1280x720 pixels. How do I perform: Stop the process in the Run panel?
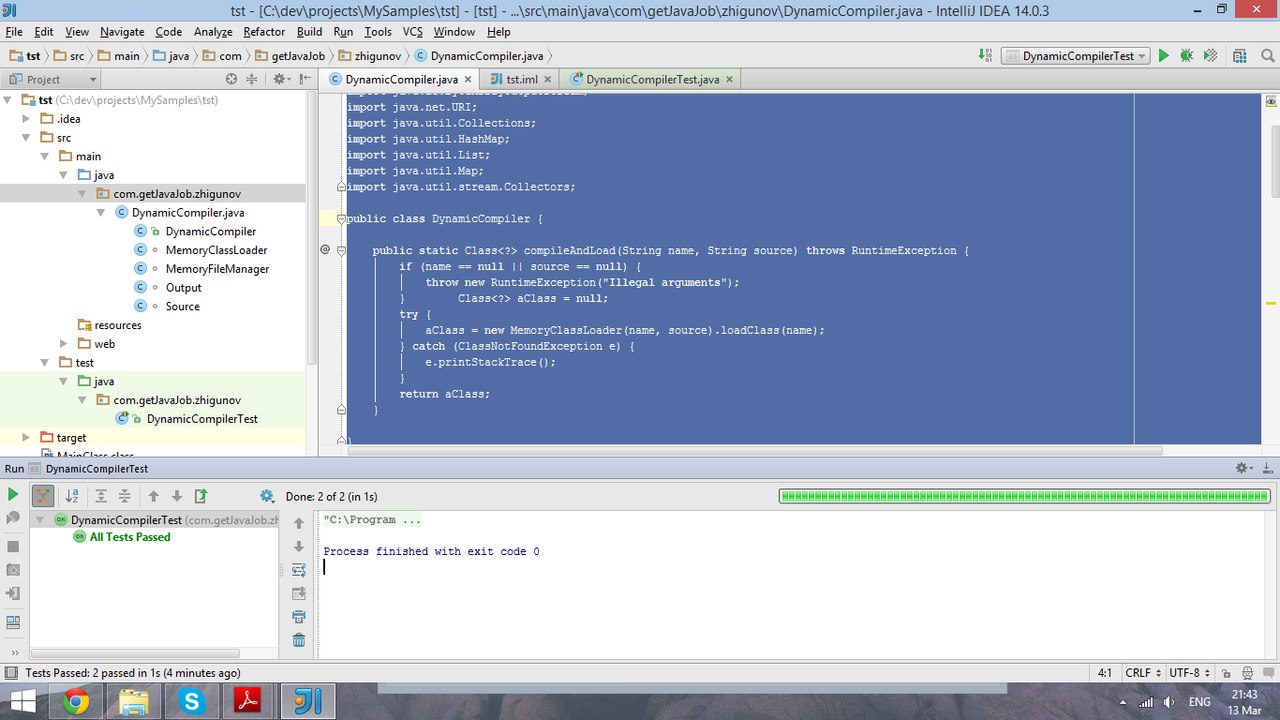[x=13, y=546]
